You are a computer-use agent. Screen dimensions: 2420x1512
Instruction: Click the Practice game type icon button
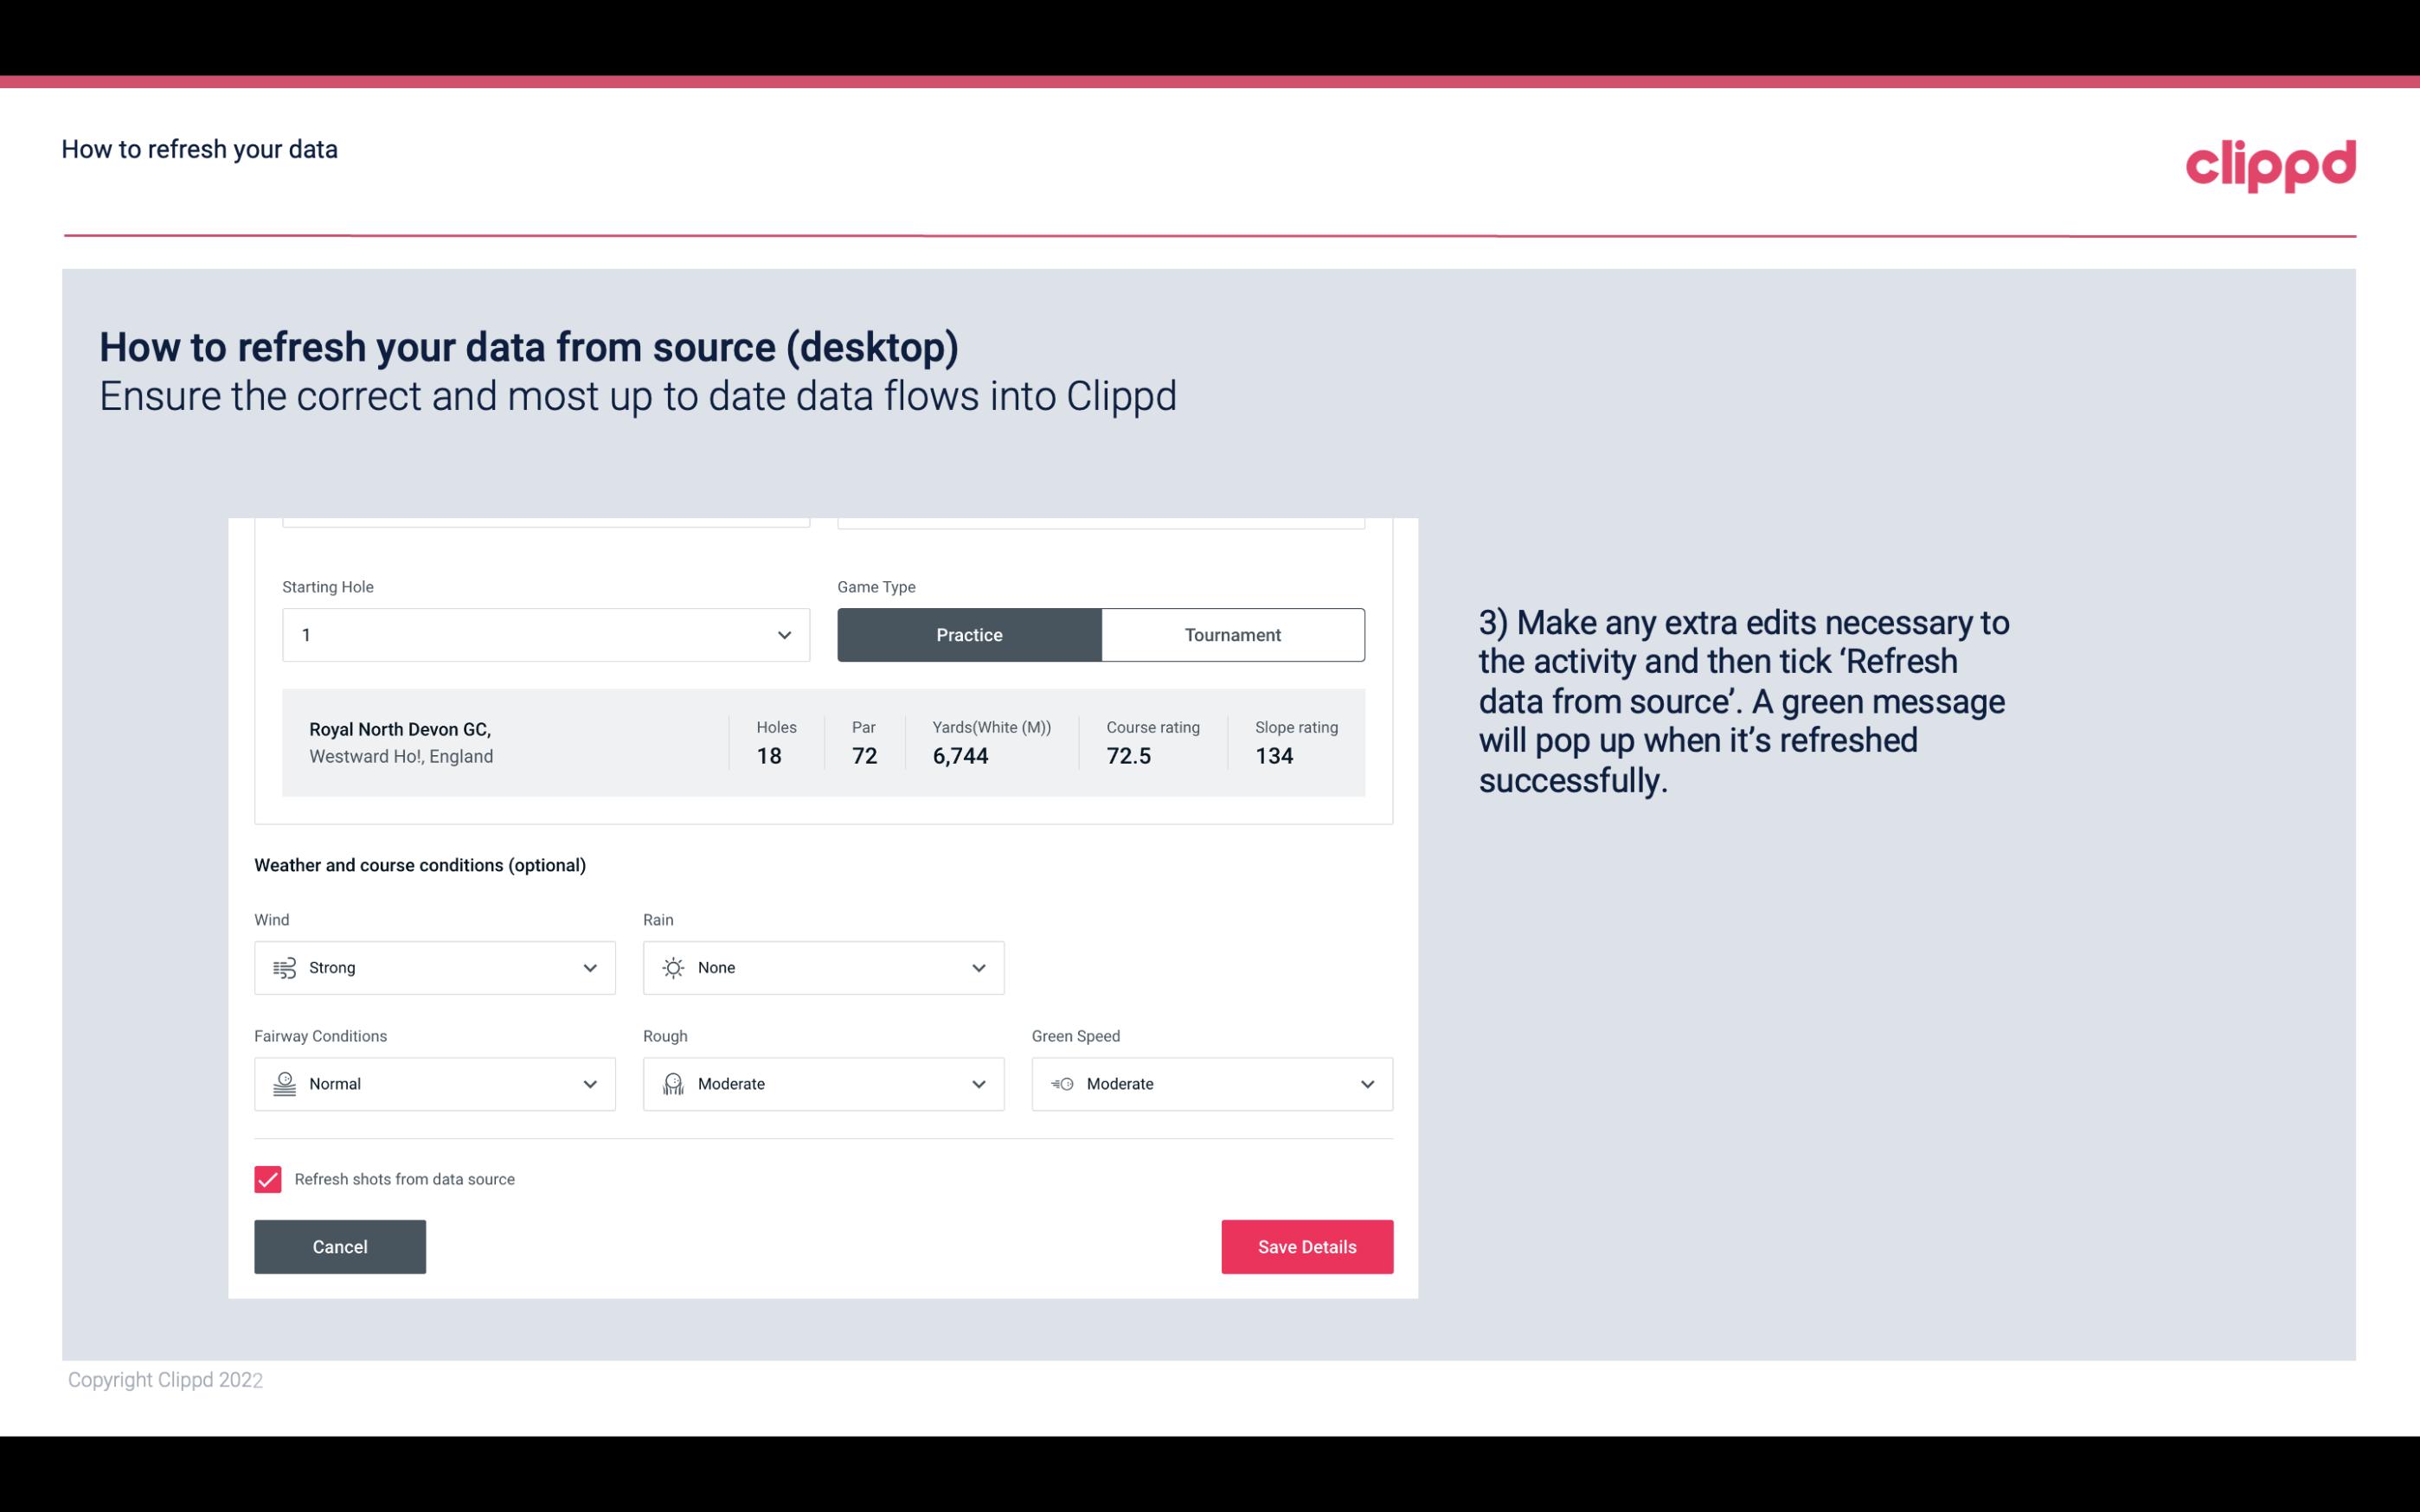[x=969, y=634]
